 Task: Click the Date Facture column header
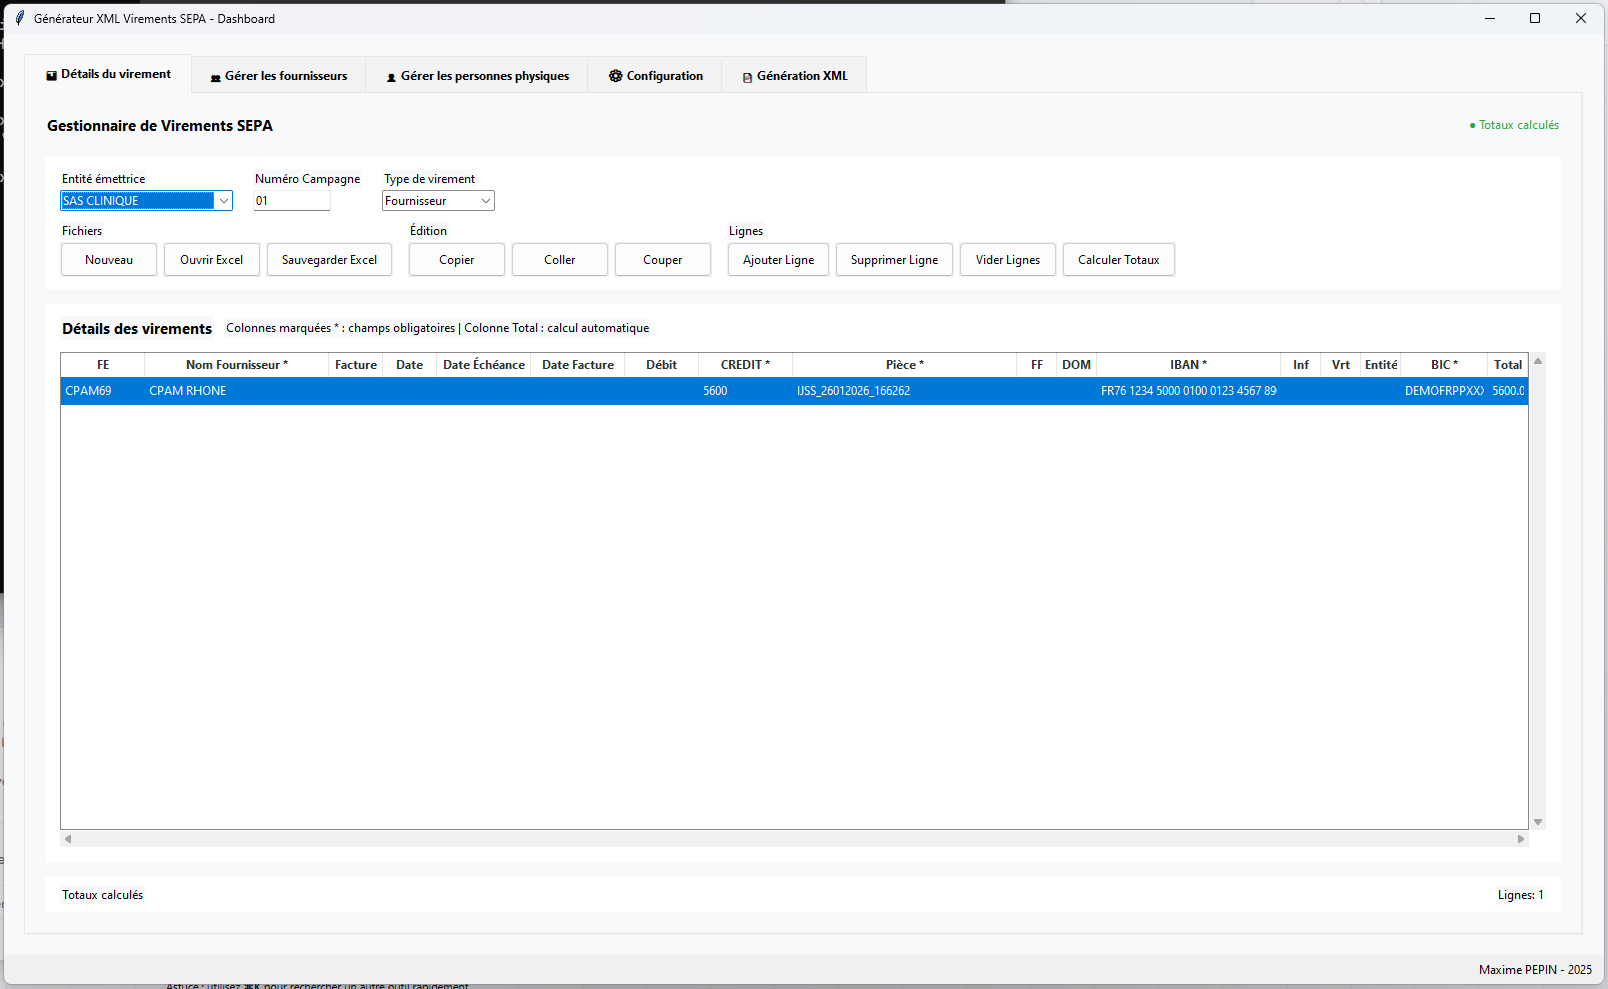point(578,365)
